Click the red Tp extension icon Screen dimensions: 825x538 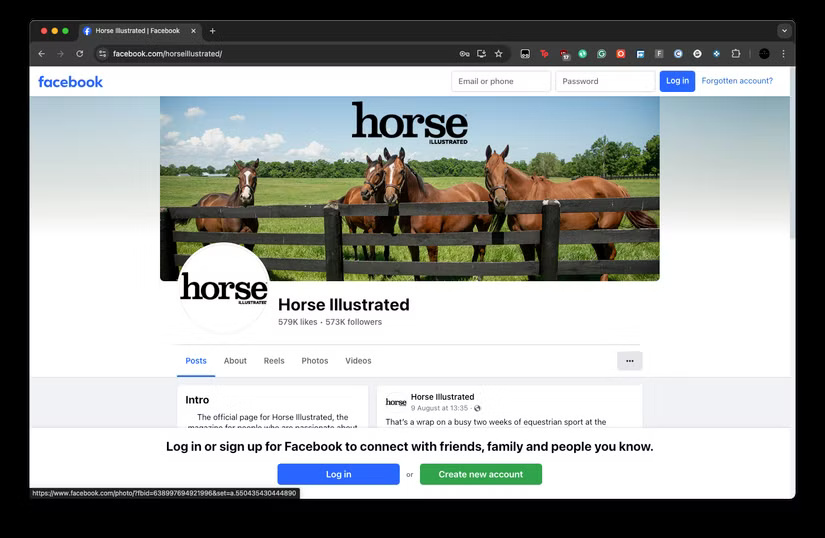pyautogui.click(x=545, y=54)
